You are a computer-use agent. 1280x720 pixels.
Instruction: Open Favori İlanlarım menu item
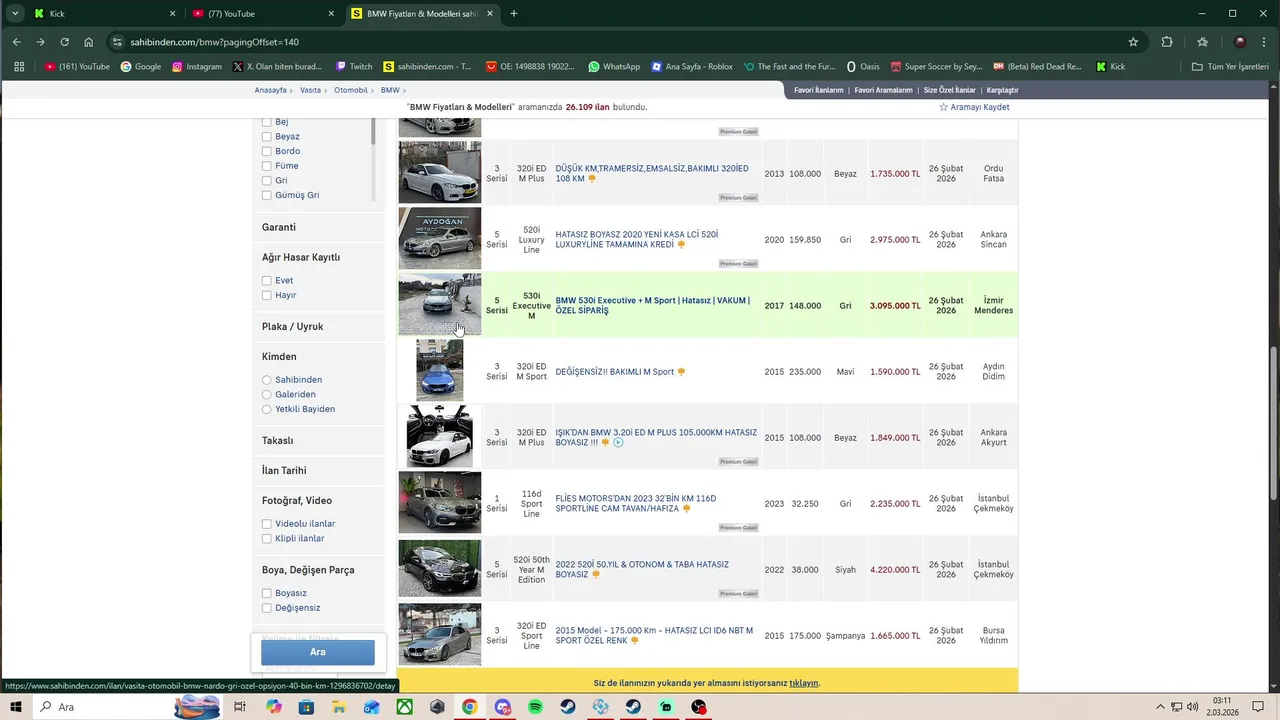[819, 90]
